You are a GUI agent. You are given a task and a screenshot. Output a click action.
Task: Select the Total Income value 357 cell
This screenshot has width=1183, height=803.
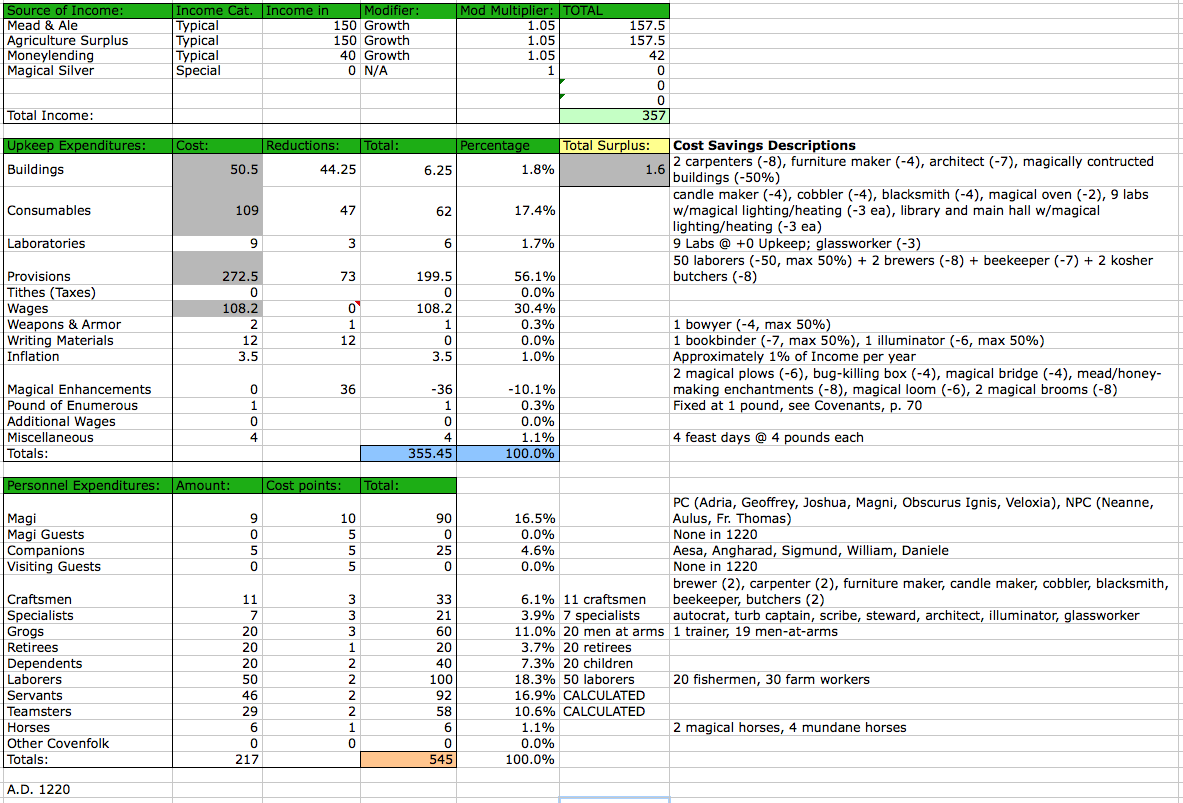614,116
